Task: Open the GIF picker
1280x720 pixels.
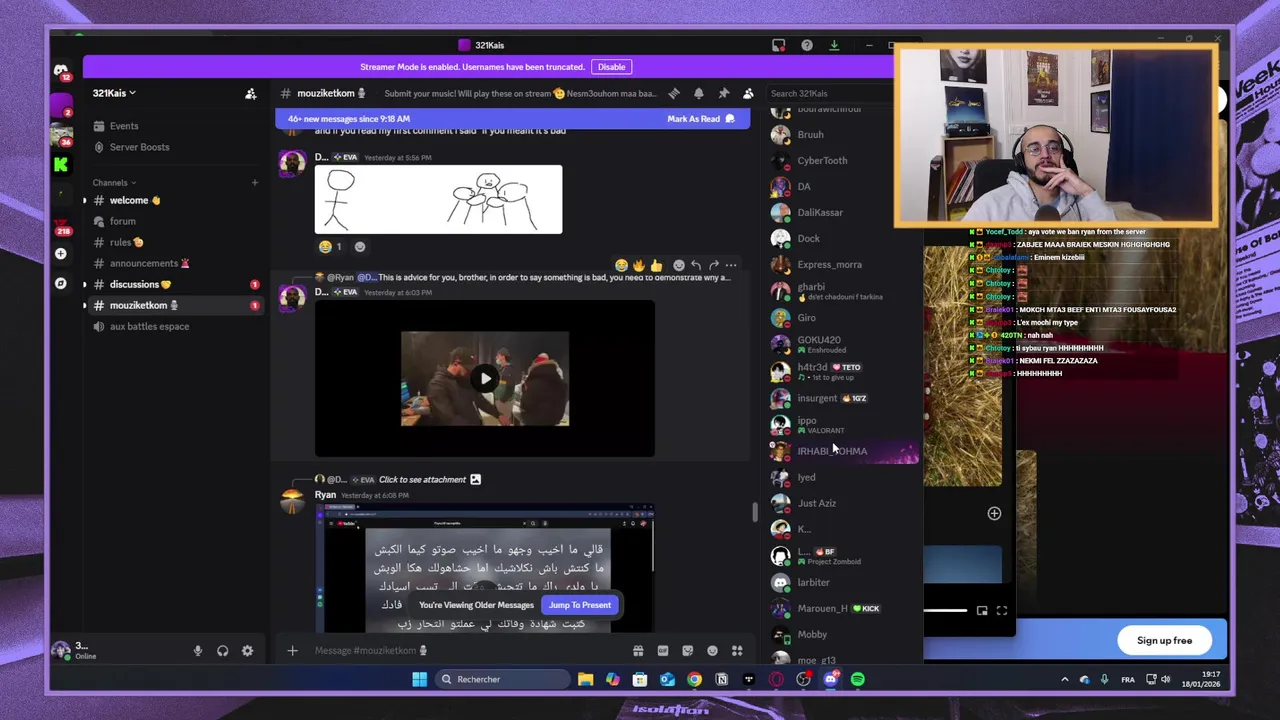Action: 663,651
